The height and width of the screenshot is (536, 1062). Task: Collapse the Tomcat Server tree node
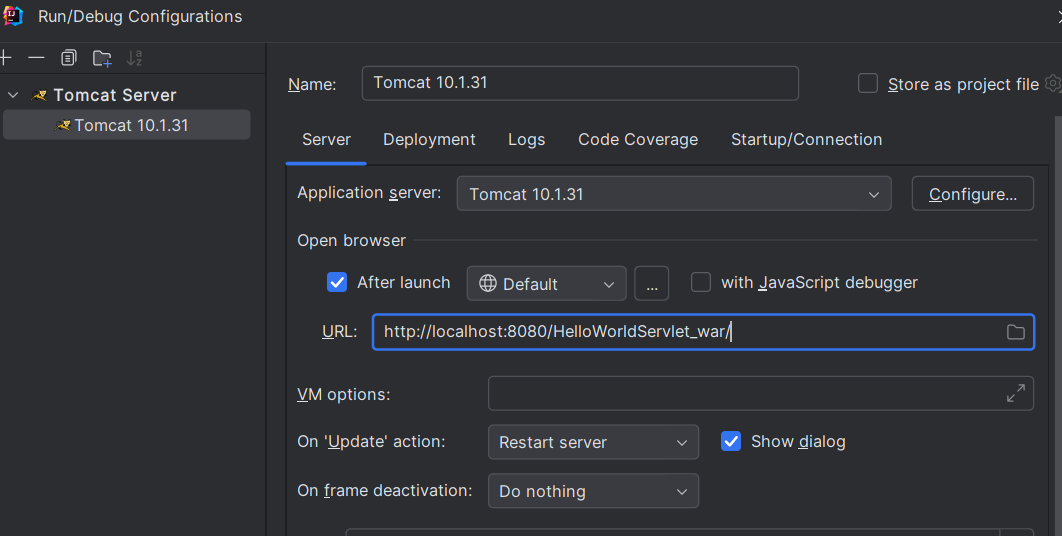[13, 95]
